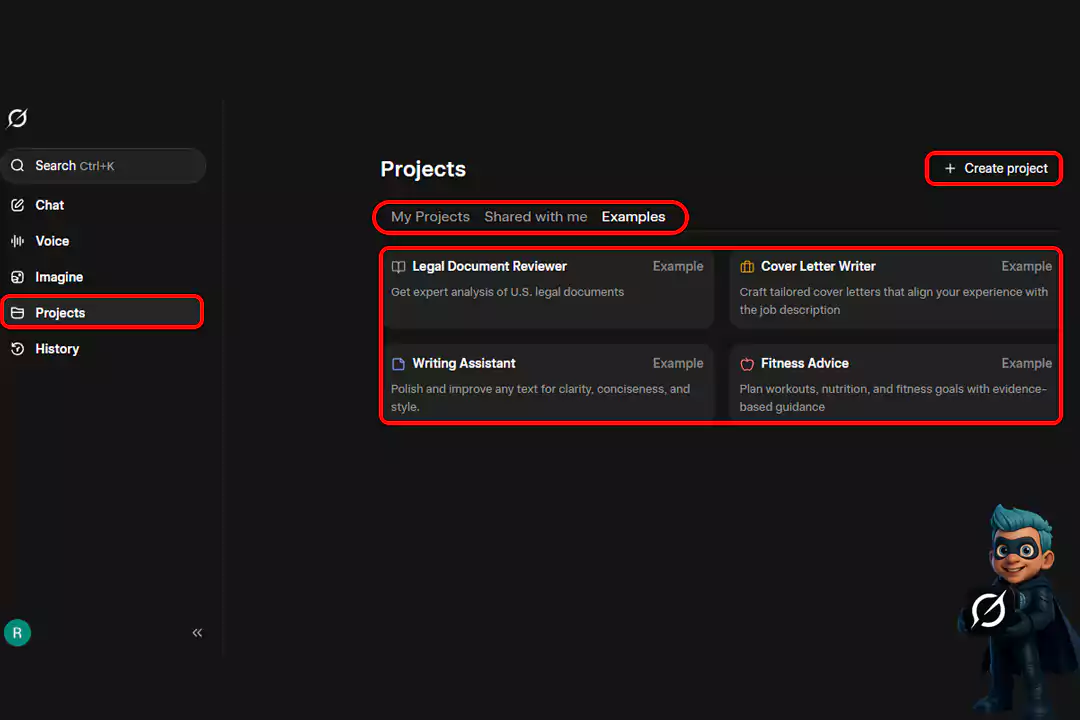Click the briefcase icon on Cover Letter Writer

(x=747, y=267)
